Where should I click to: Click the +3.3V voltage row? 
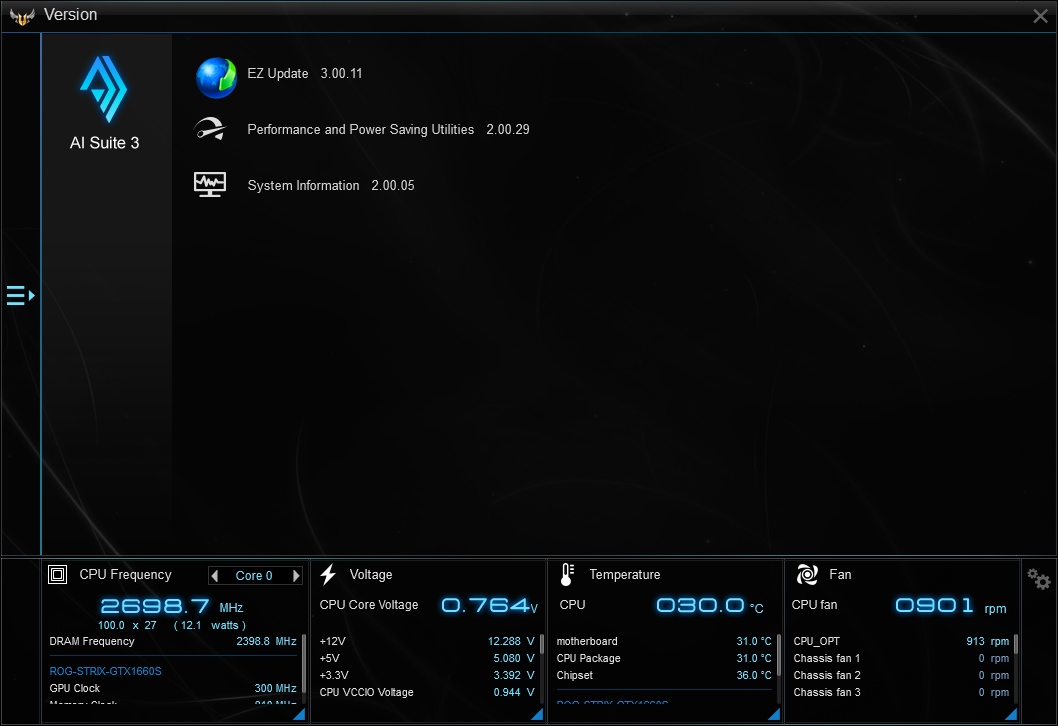(427, 675)
